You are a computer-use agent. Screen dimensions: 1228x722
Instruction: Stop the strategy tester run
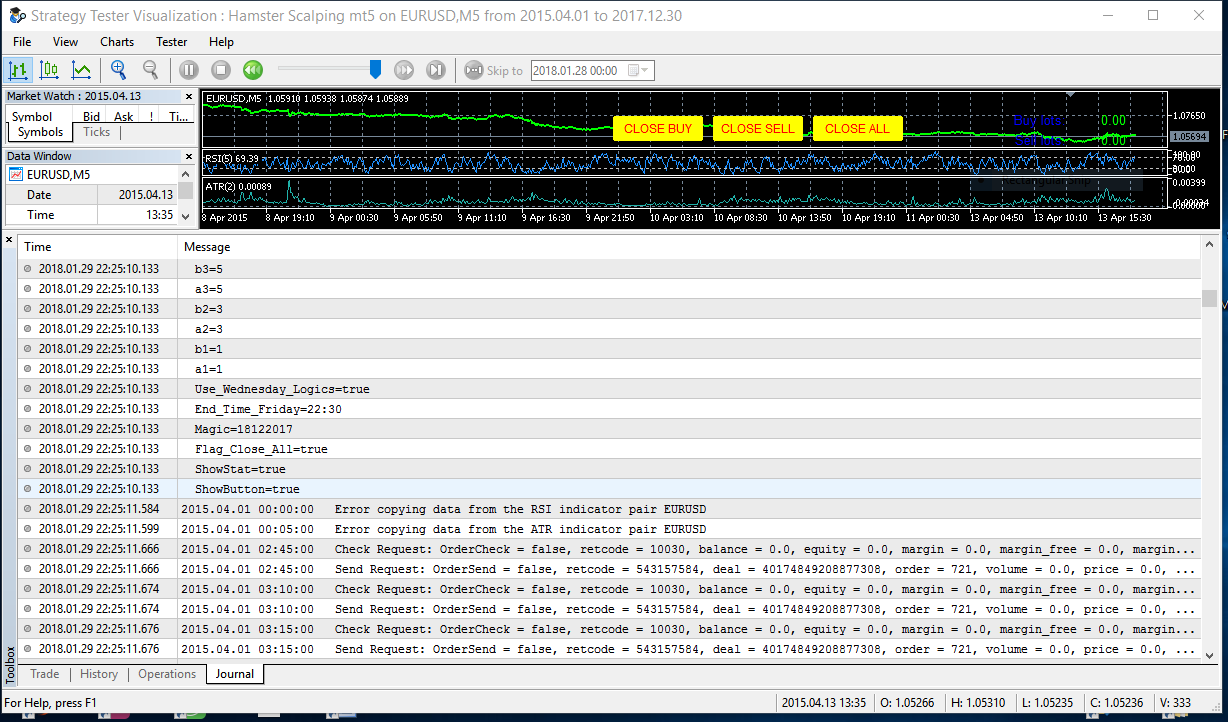[x=221, y=70]
